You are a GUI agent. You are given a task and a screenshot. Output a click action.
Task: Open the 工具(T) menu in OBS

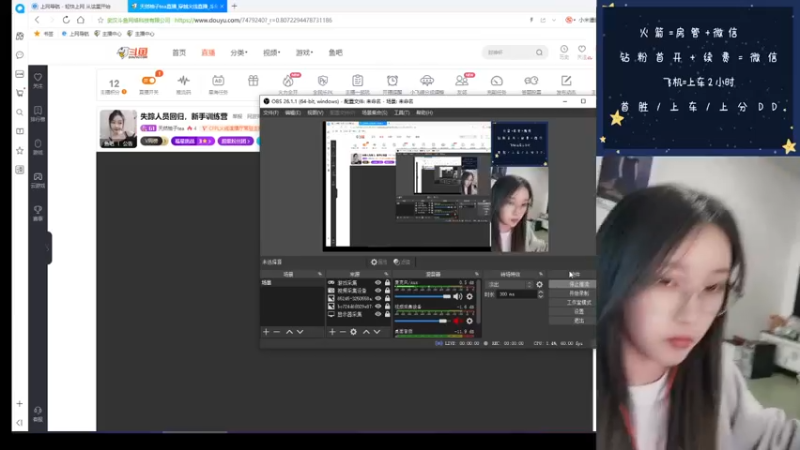402,113
